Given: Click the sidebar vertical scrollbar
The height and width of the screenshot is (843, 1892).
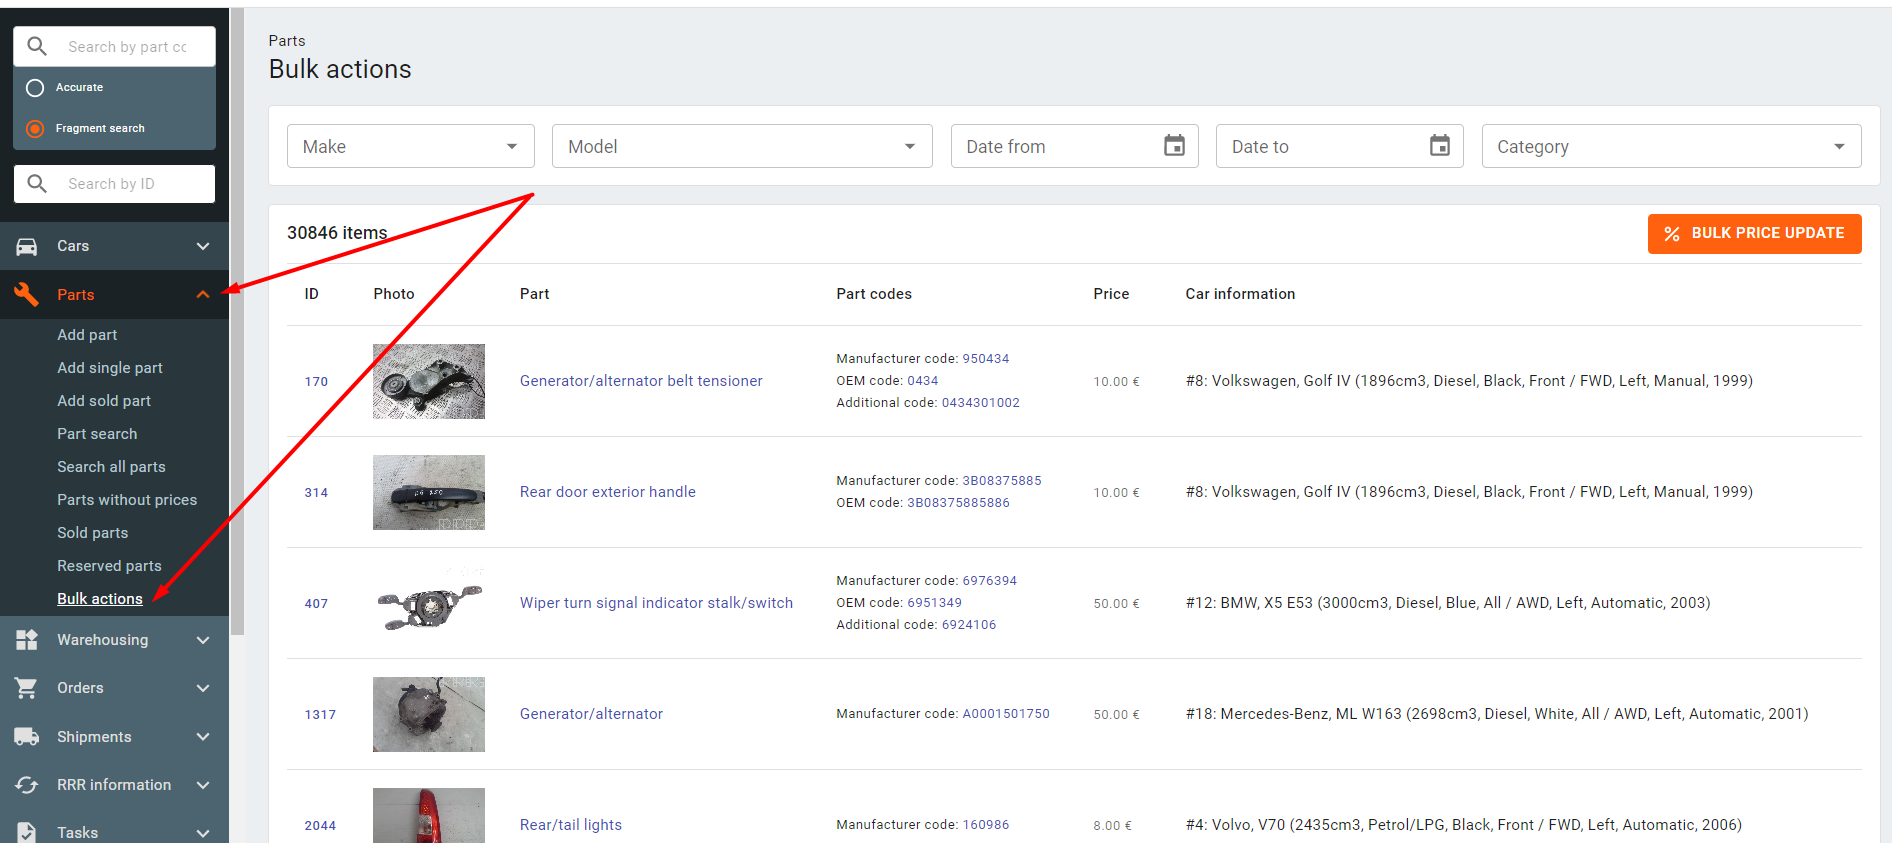Looking at the screenshot, I should [x=237, y=320].
